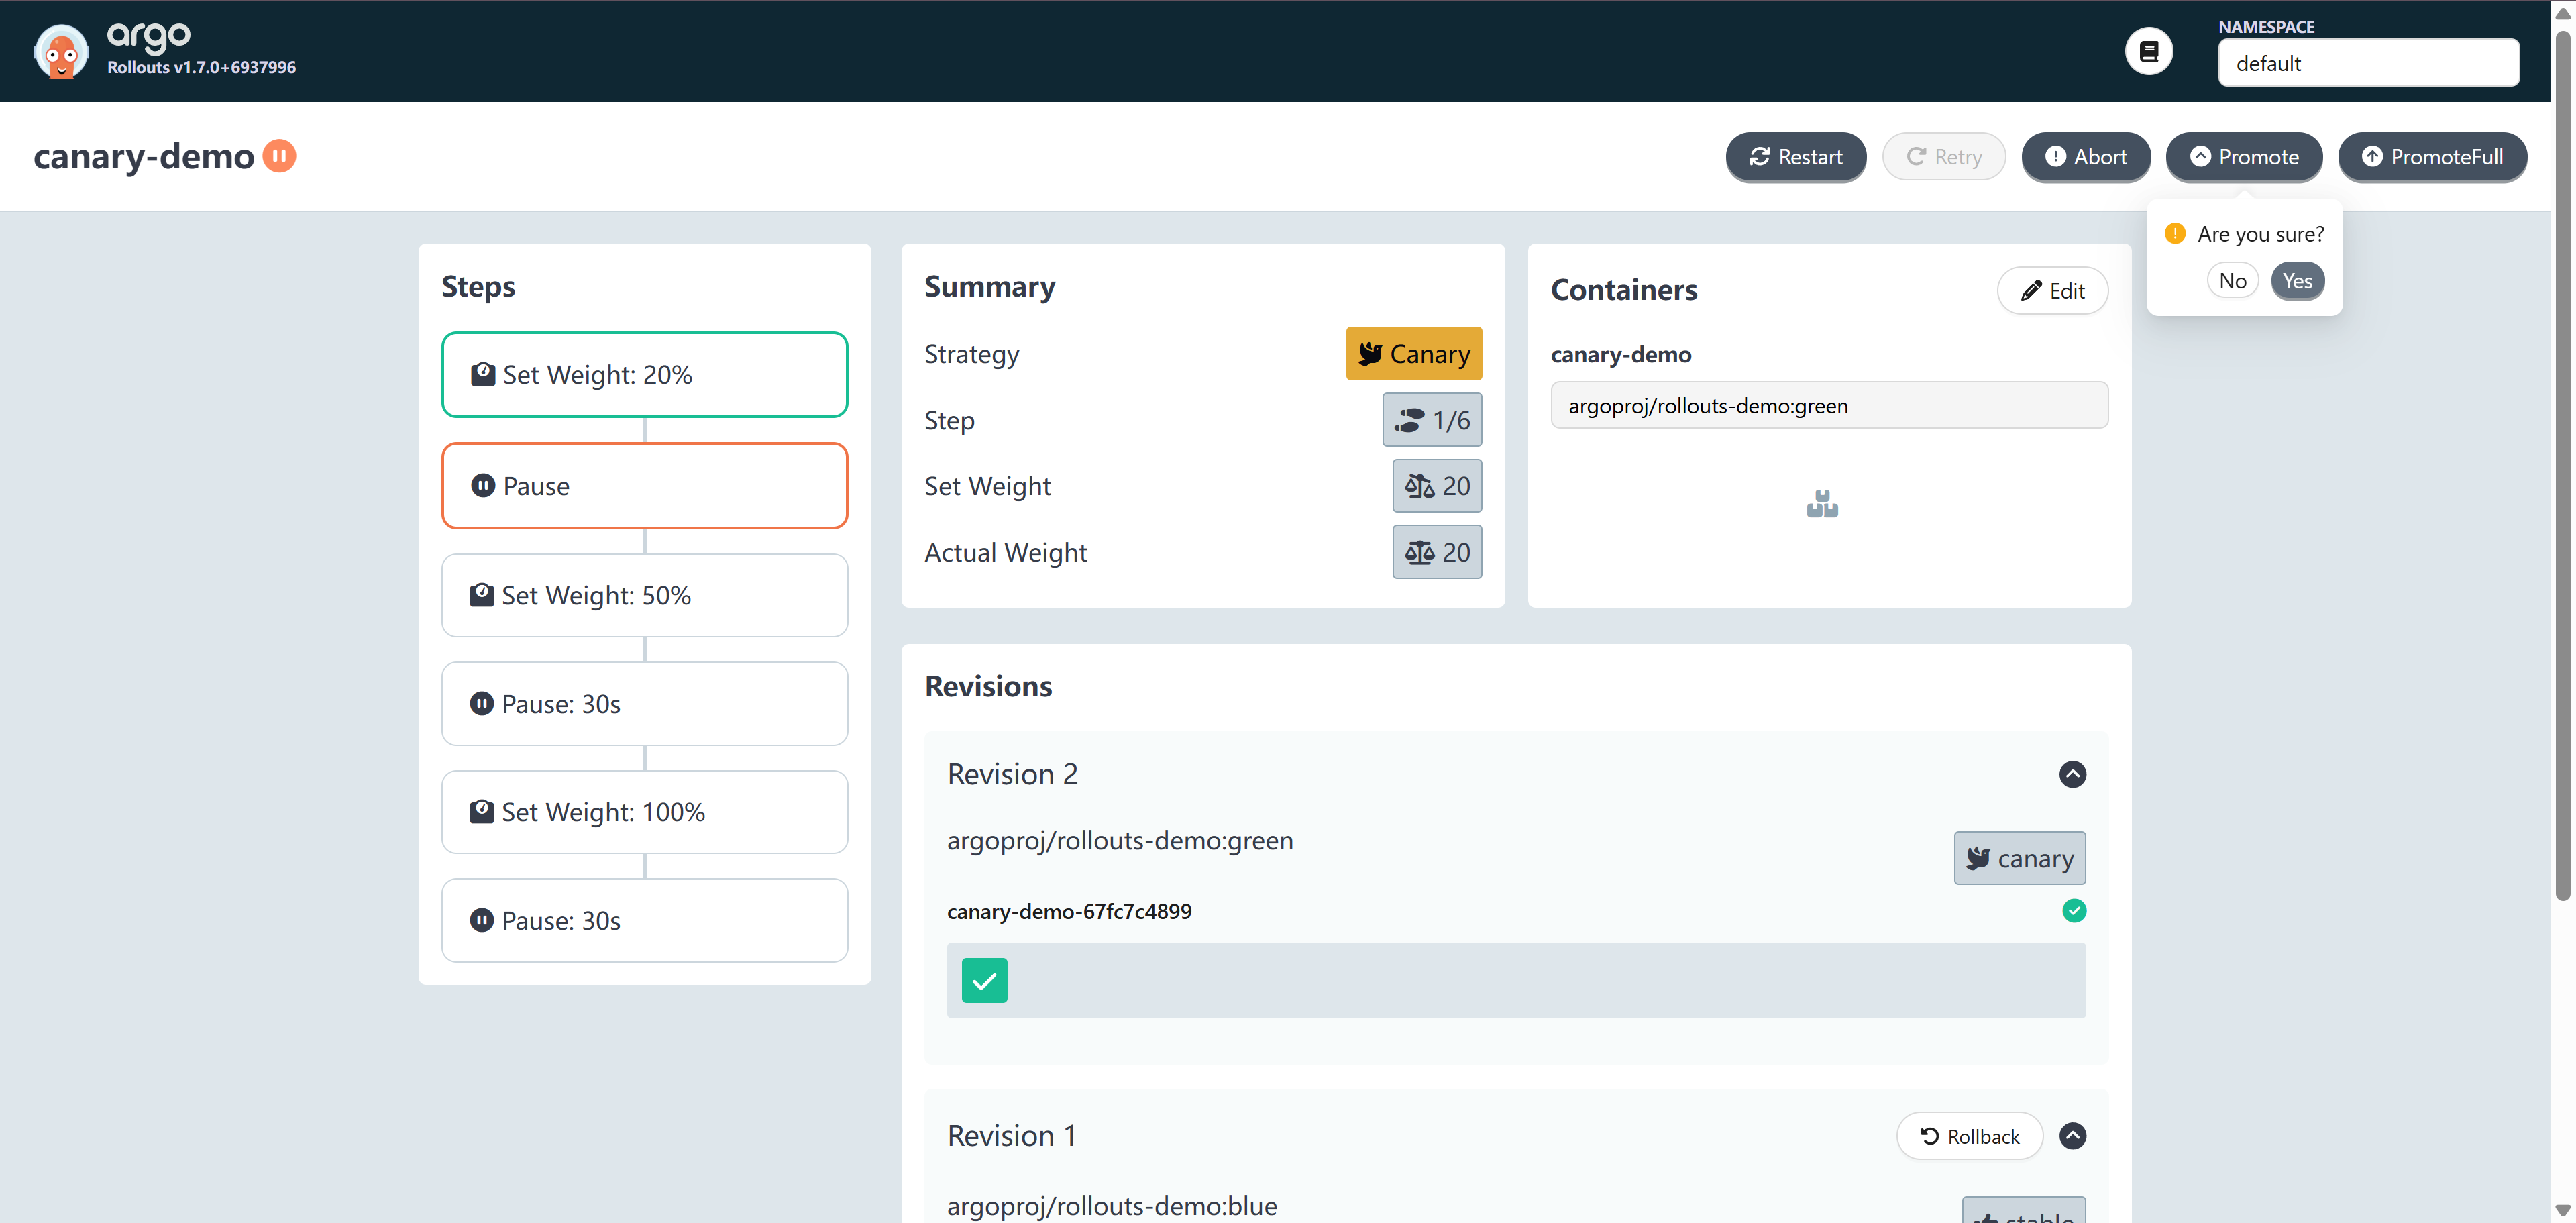Screen dimensions: 2576x1223
Task: Click the paused status icon beside canary-demo
Action: (x=279, y=156)
